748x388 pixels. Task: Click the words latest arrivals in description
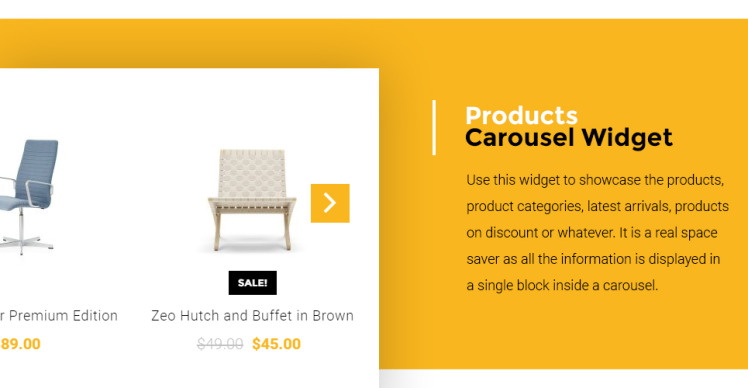(629, 206)
